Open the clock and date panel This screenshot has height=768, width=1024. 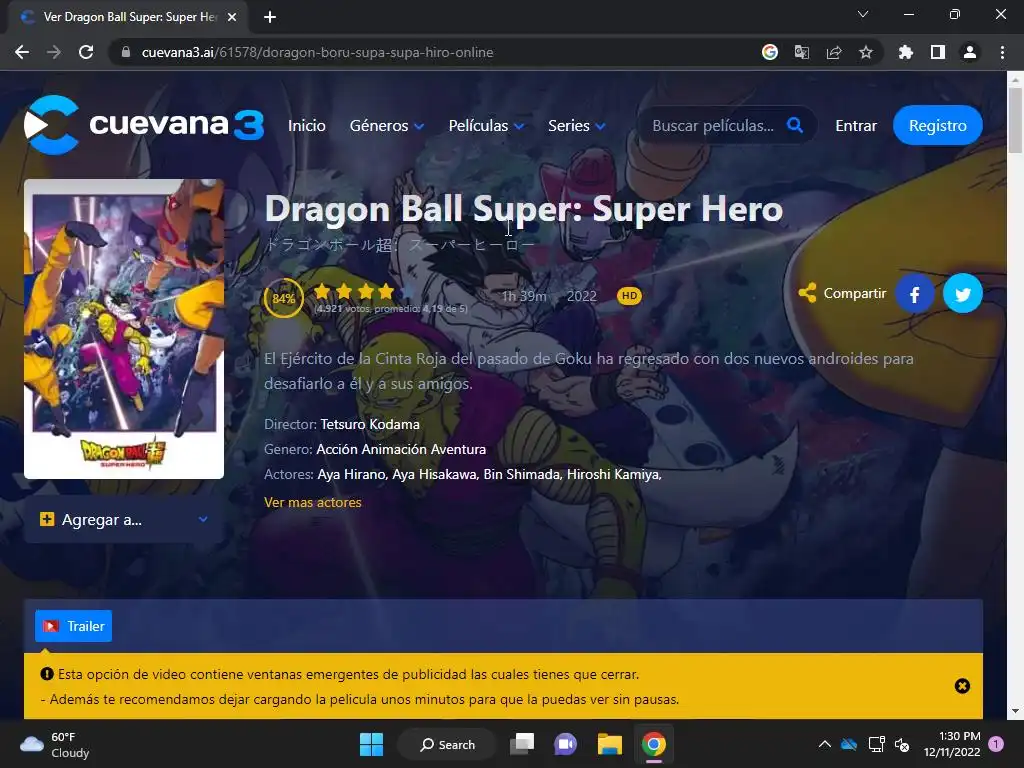952,744
